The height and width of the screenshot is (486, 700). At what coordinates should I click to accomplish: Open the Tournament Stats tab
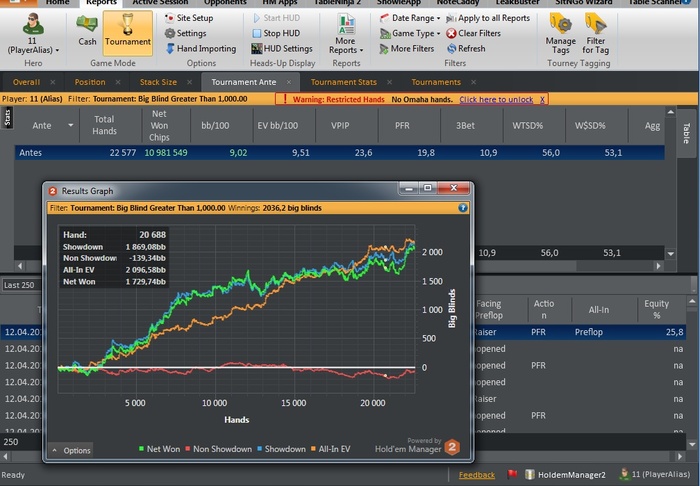[x=344, y=82]
